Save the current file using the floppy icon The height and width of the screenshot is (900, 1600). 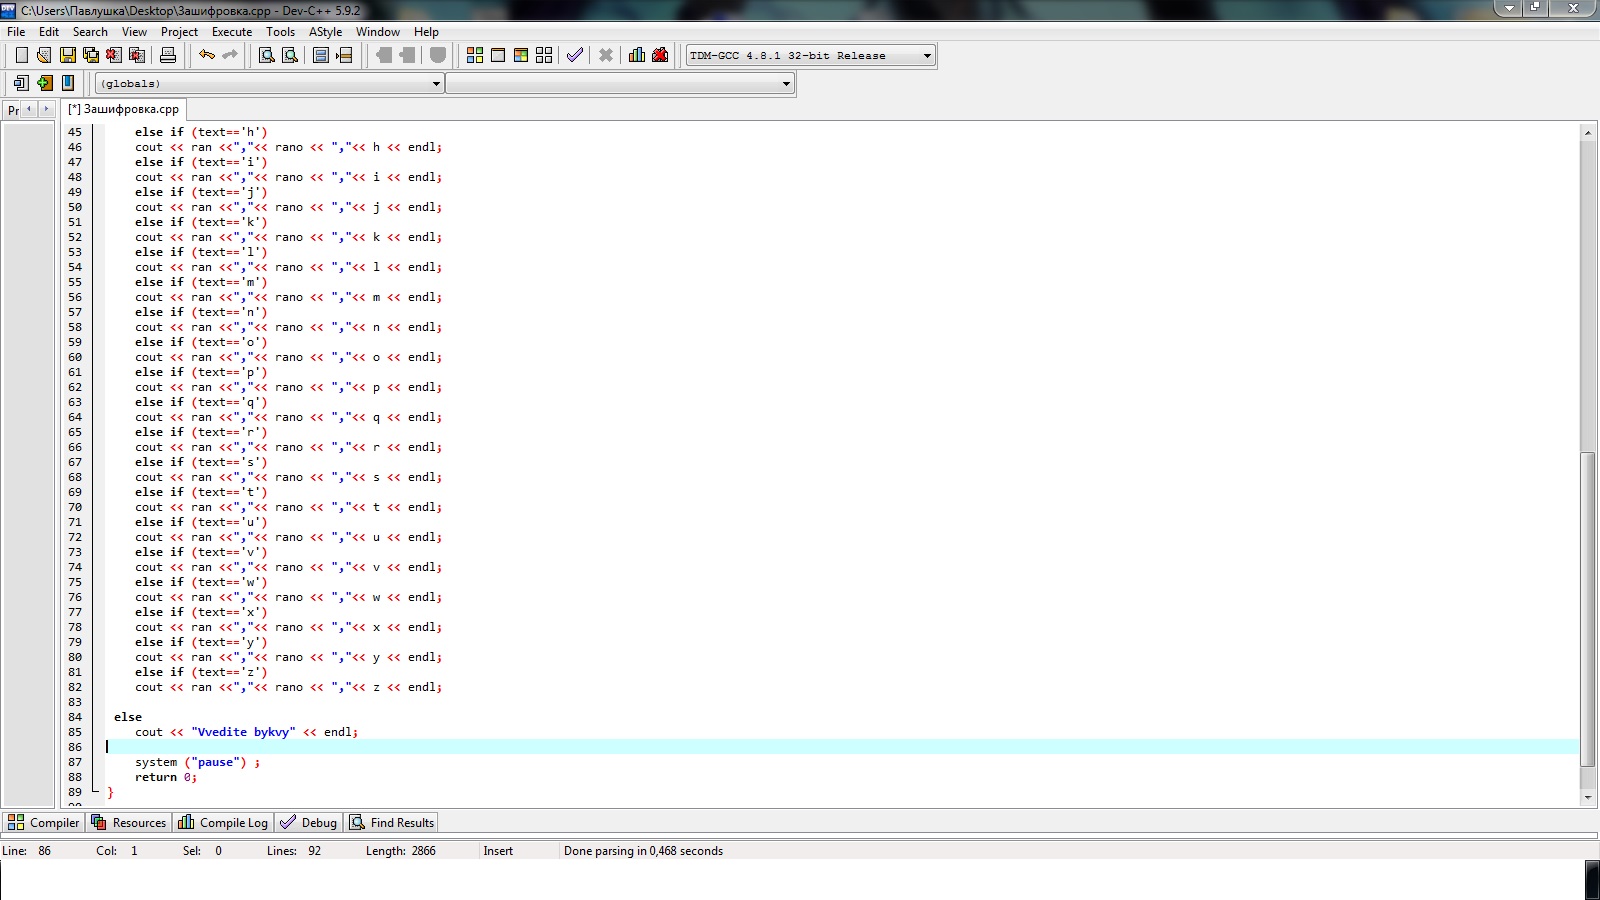67,55
